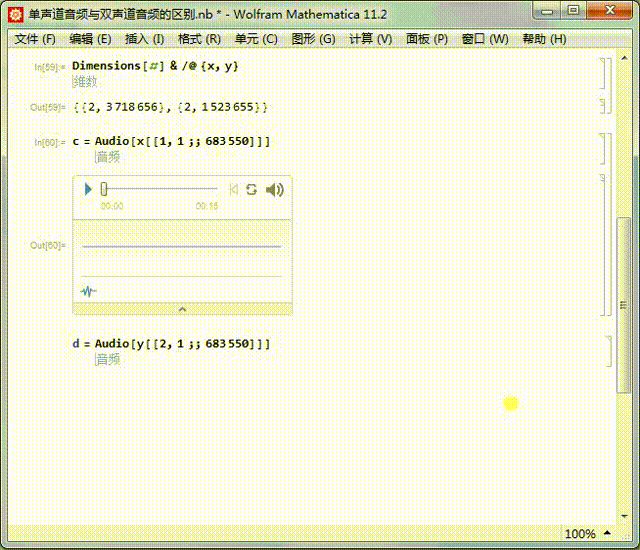Viewport: 640px width, 550px height.
Task: Open the 计算 (V) menu
Action: pos(371,39)
